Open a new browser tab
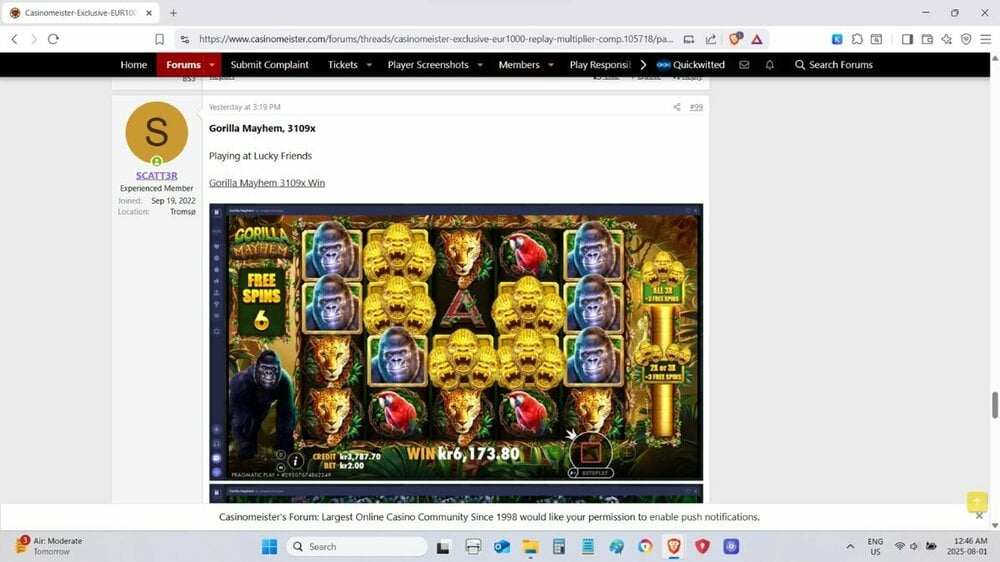This screenshot has width=1000, height=562. (173, 13)
